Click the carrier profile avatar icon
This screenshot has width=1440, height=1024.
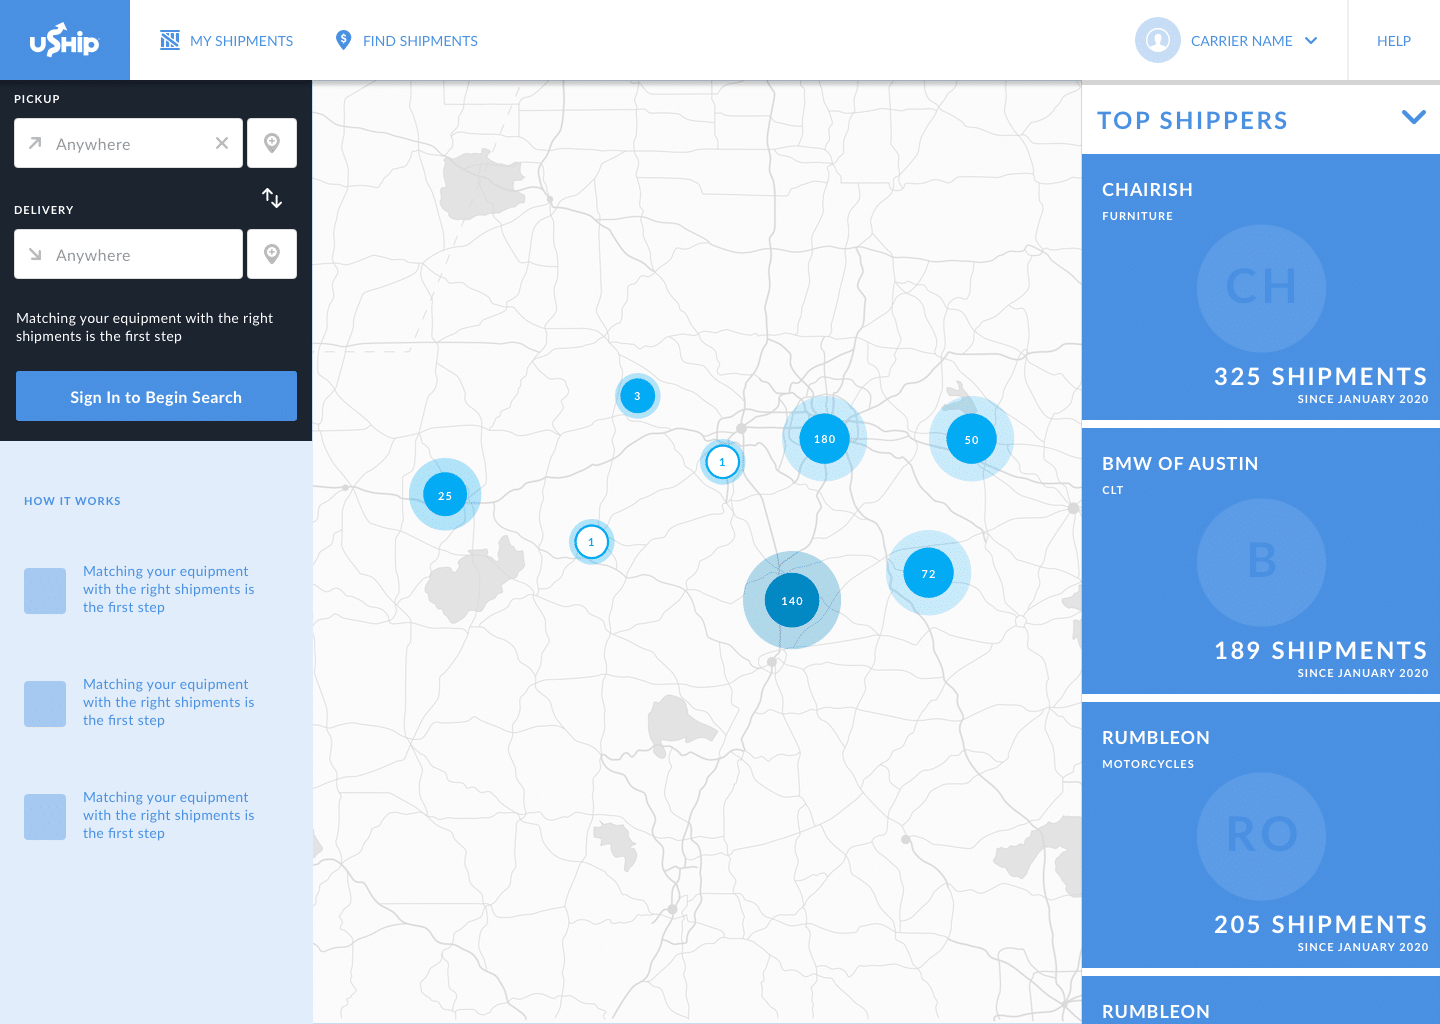pos(1158,40)
